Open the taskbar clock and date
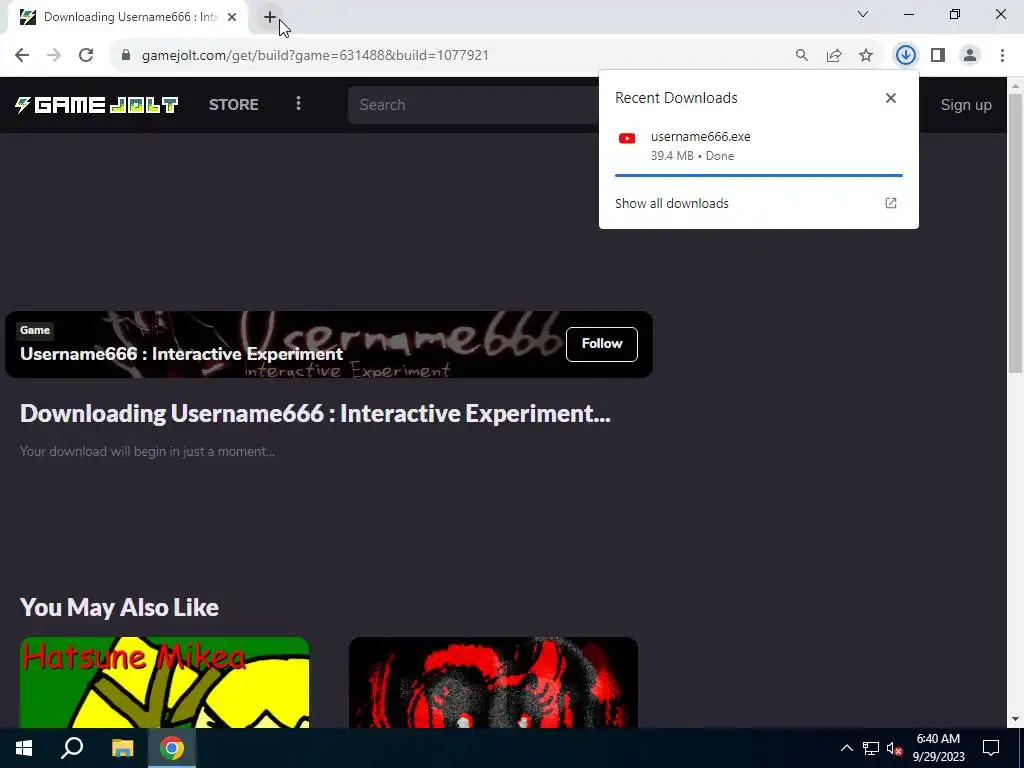Viewport: 1024px width, 768px height. (938, 748)
